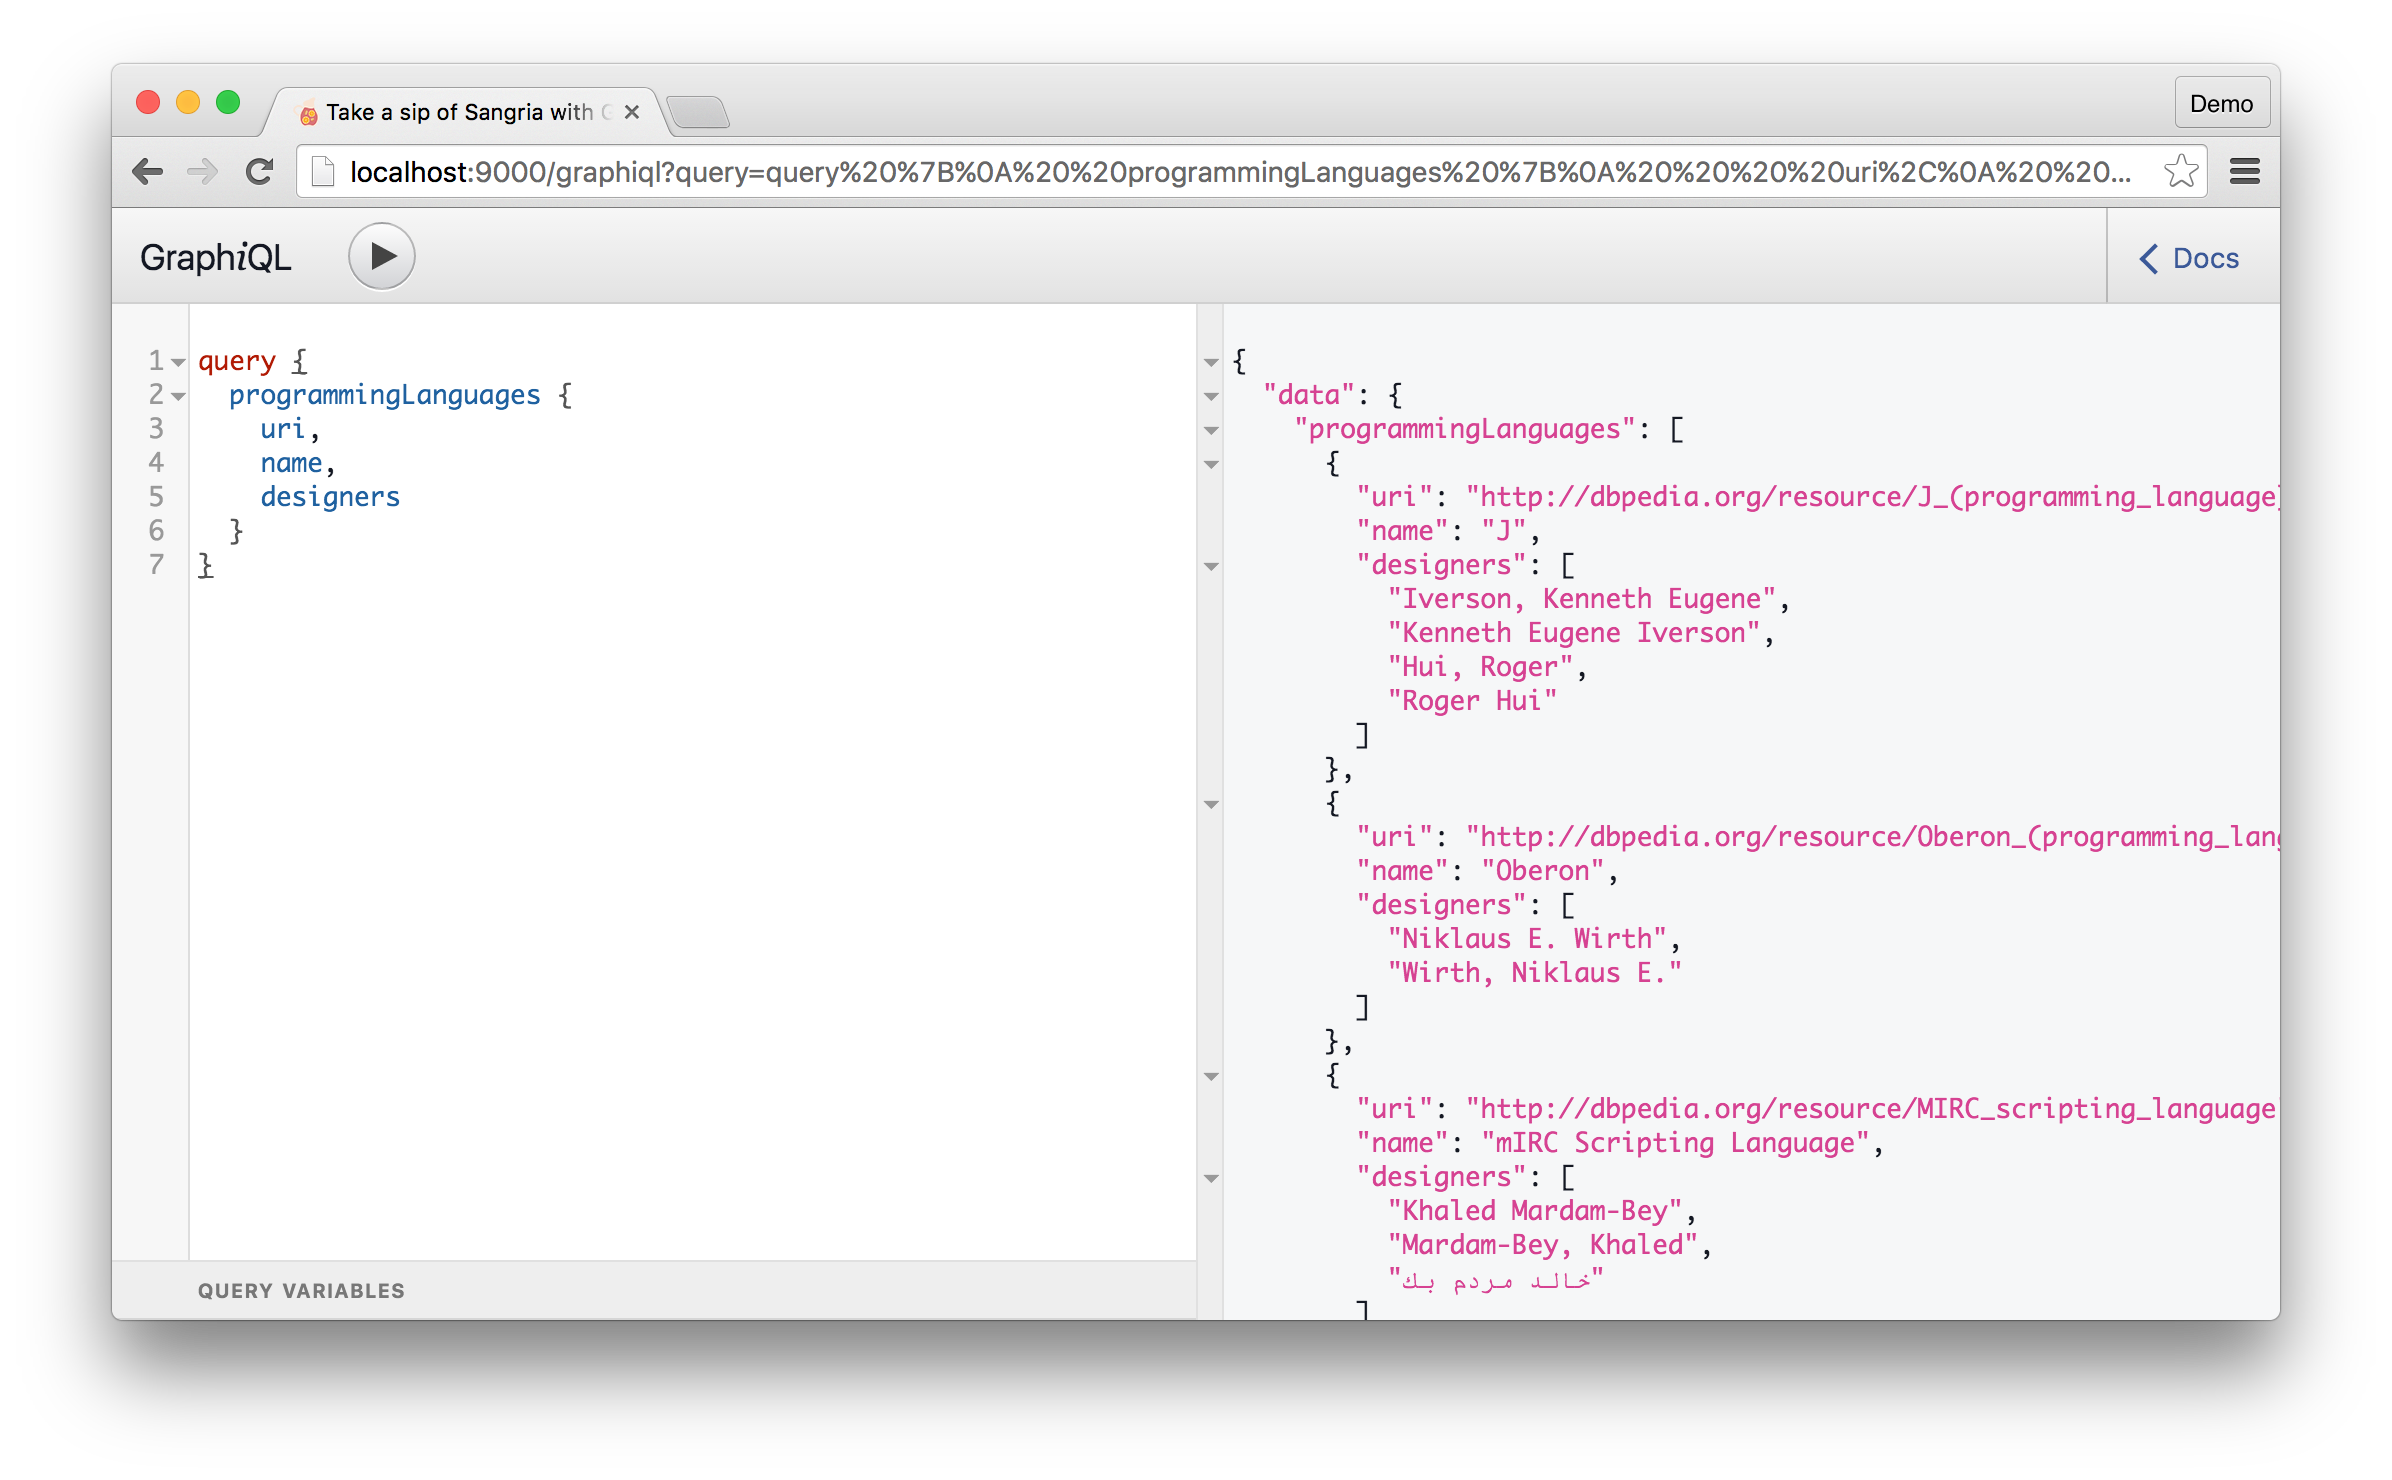This screenshot has width=2392, height=1480.
Task: Open a new browser tab
Action: (x=698, y=112)
